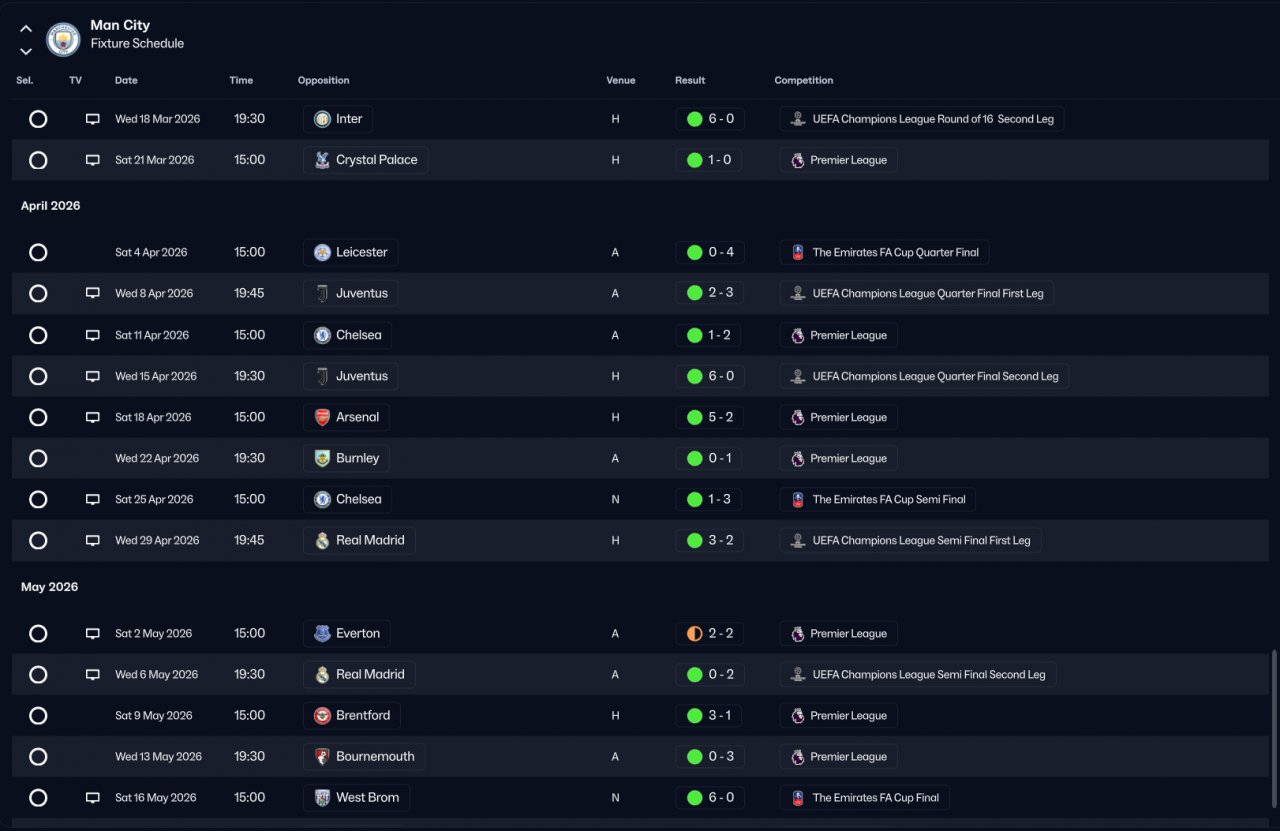Click Premier League logo in Arsenal row

click(x=797, y=417)
